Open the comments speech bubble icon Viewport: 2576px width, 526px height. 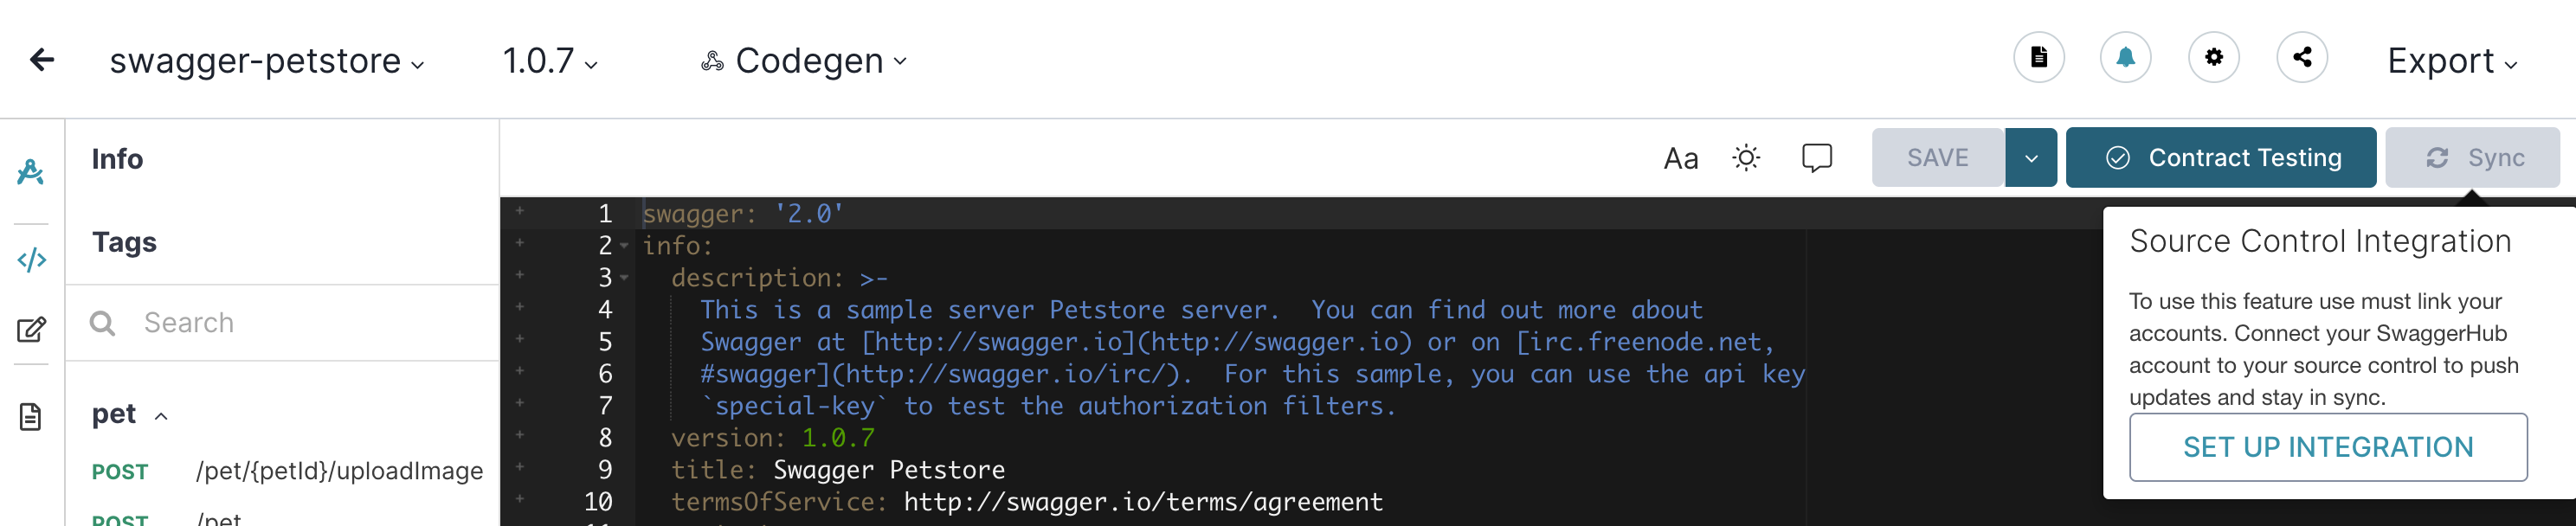click(x=1816, y=158)
